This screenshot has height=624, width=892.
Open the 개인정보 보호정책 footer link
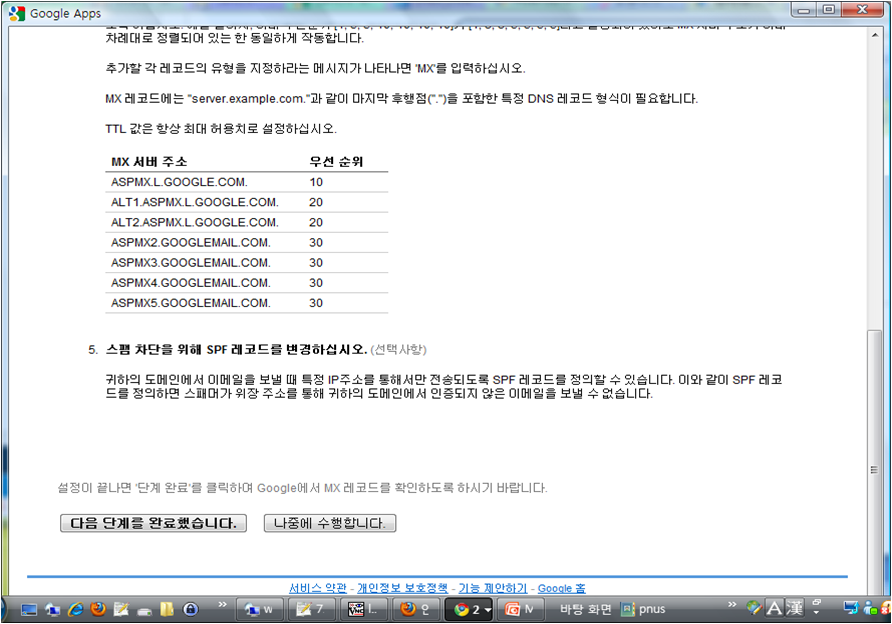tap(402, 588)
